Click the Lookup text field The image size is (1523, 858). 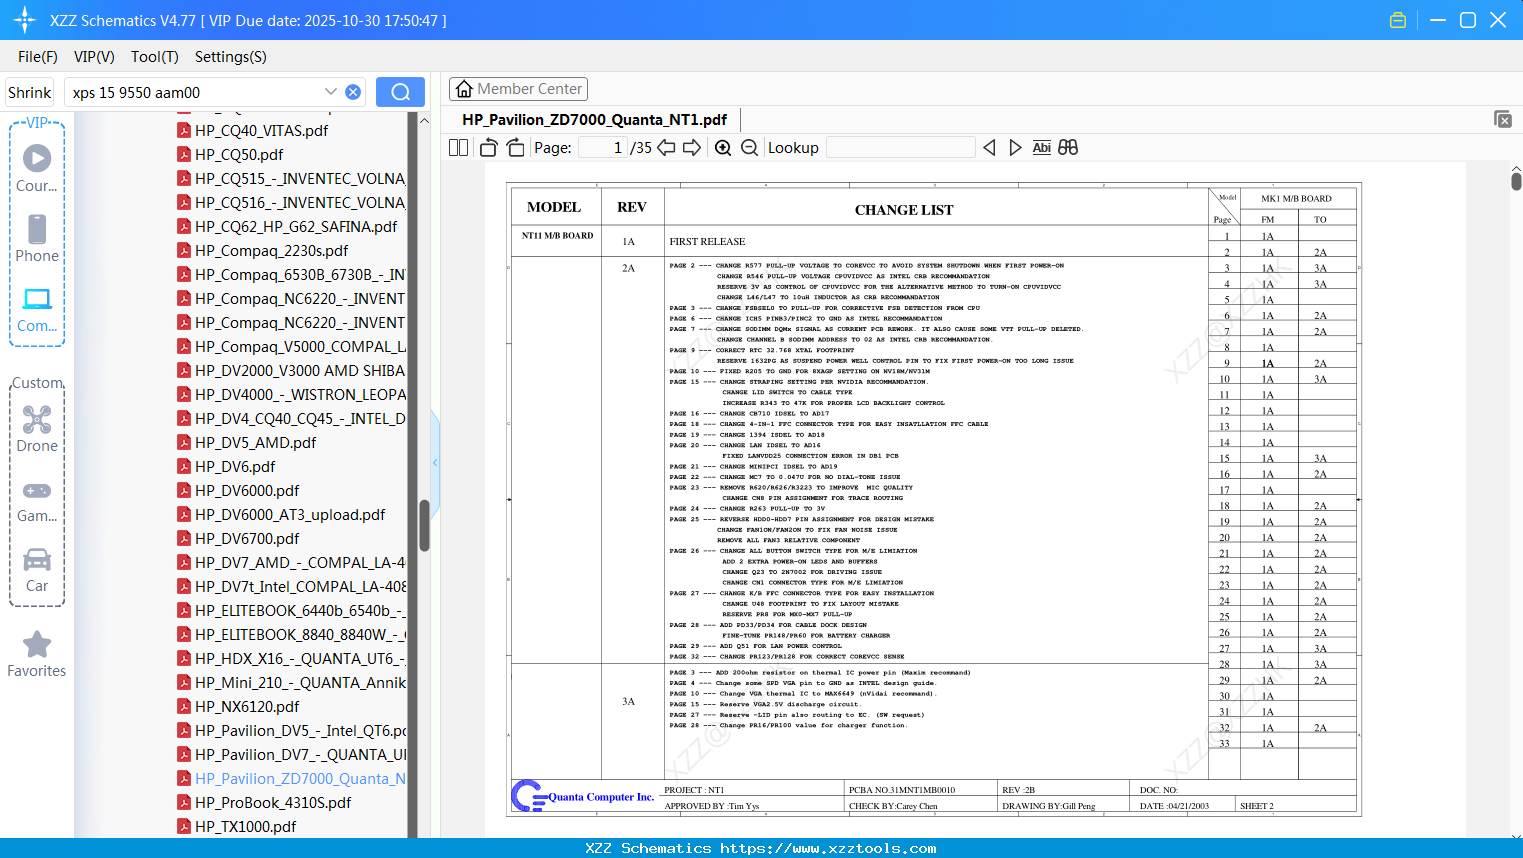[x=900, y=148]
